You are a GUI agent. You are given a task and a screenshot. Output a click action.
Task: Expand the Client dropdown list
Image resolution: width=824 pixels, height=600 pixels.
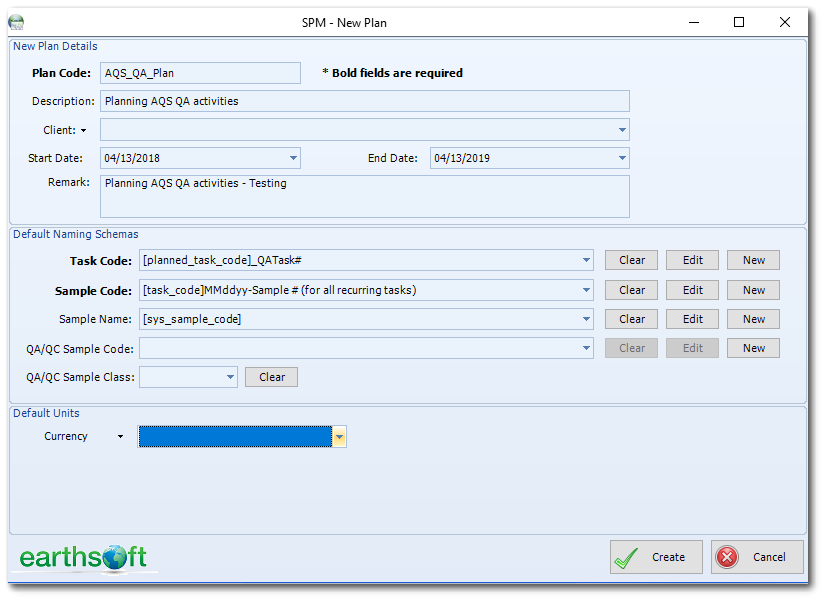click(x=622, y=130)
